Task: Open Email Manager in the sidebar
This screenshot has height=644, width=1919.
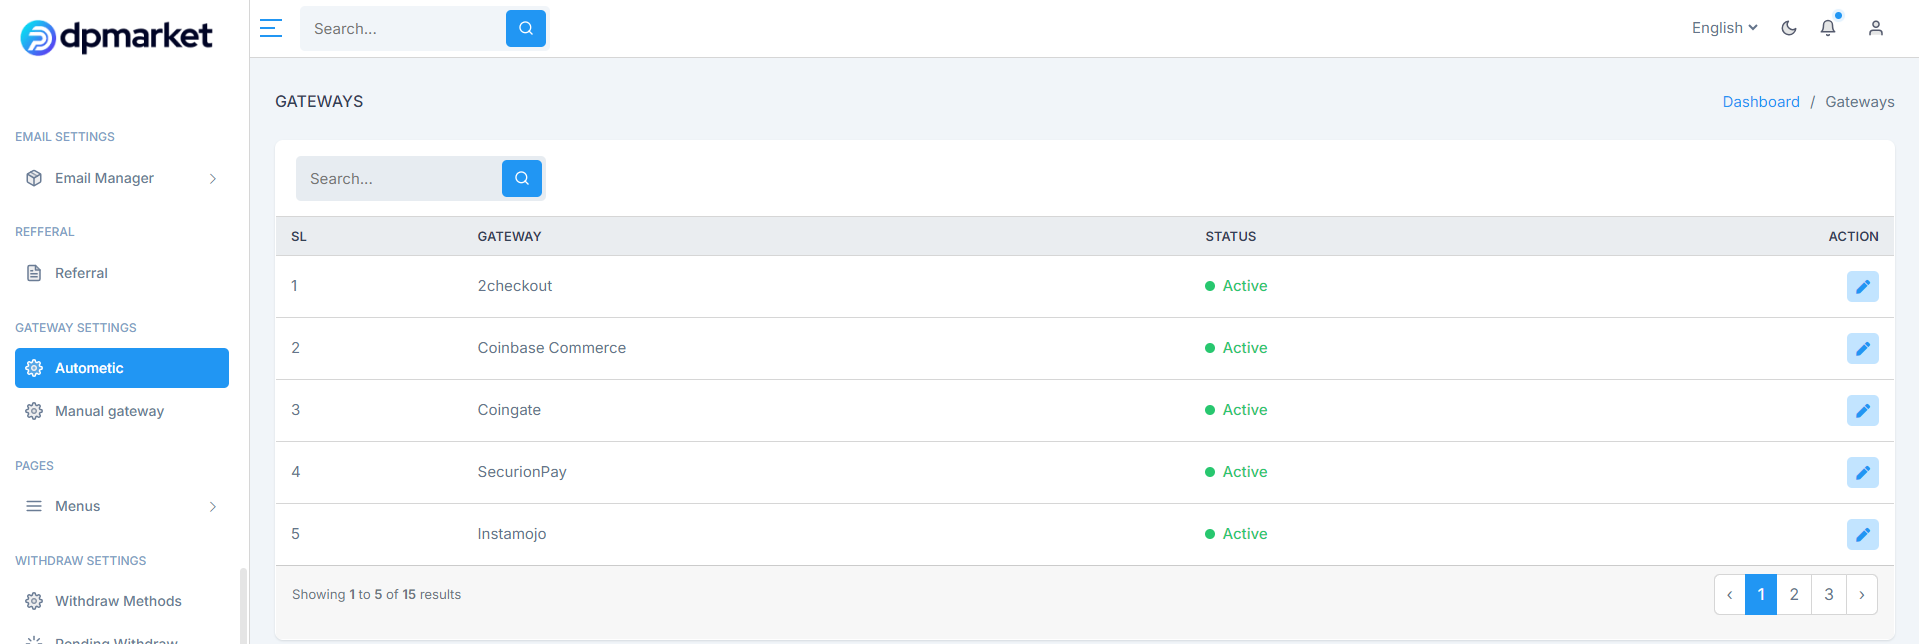Action: (x=122, y=178)
